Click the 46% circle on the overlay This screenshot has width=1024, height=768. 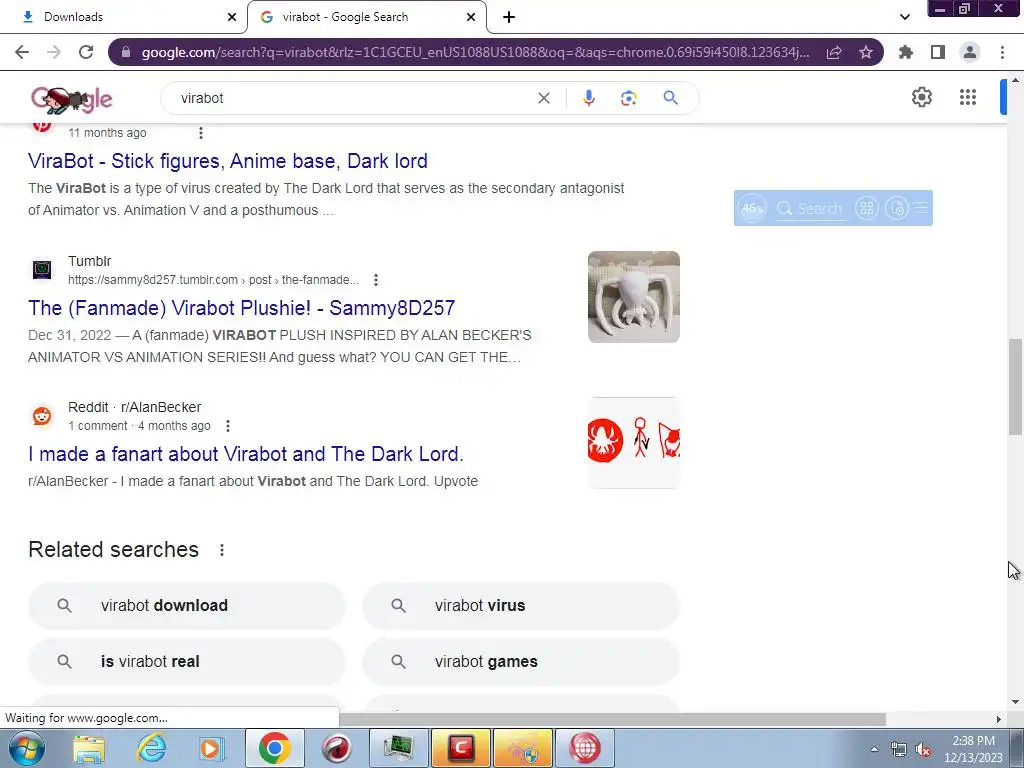point(752,208)
